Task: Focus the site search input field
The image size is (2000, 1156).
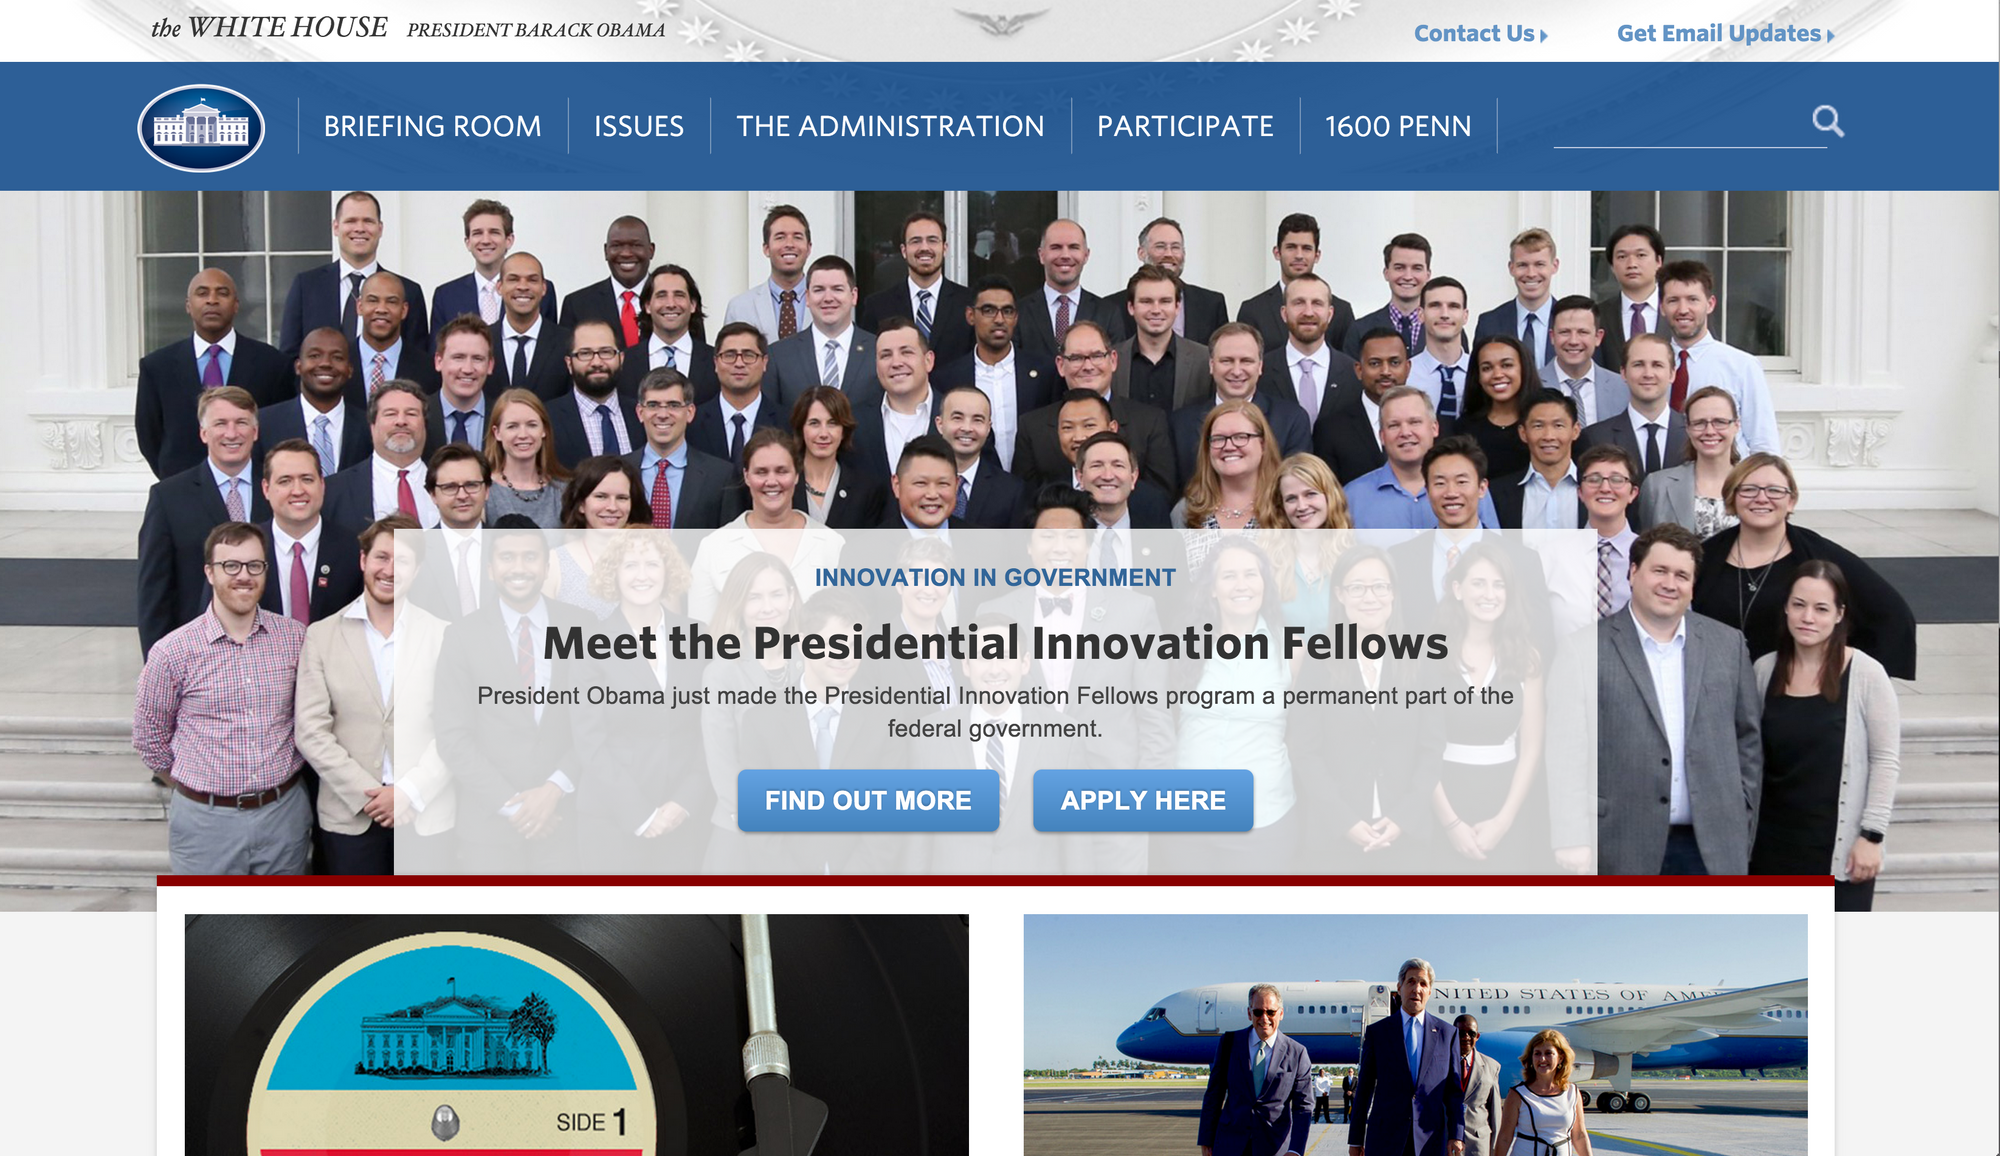Action: click(1682, 124)
